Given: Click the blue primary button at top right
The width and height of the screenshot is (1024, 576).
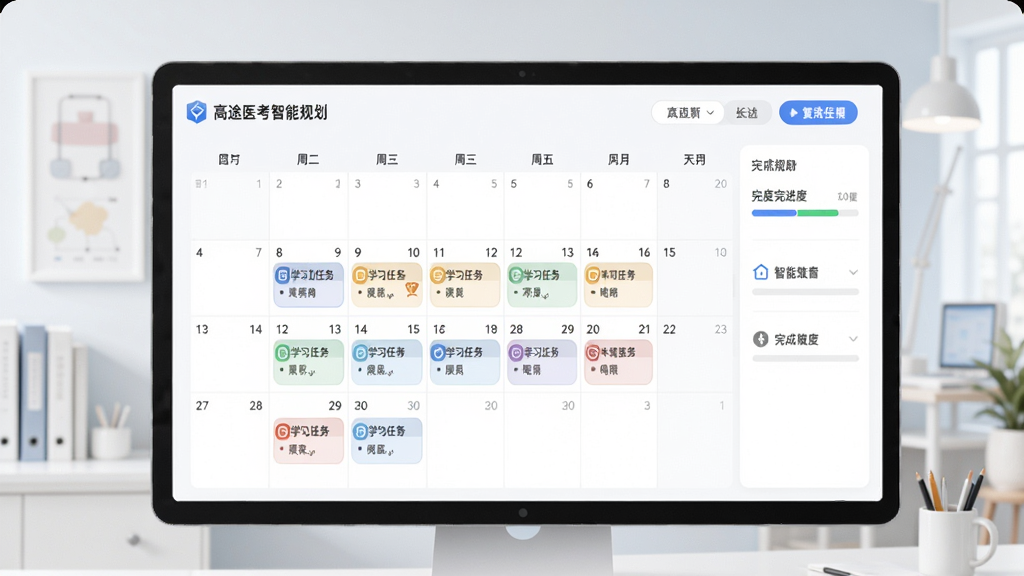Looking at the screenshot, I should coord(818,113).
